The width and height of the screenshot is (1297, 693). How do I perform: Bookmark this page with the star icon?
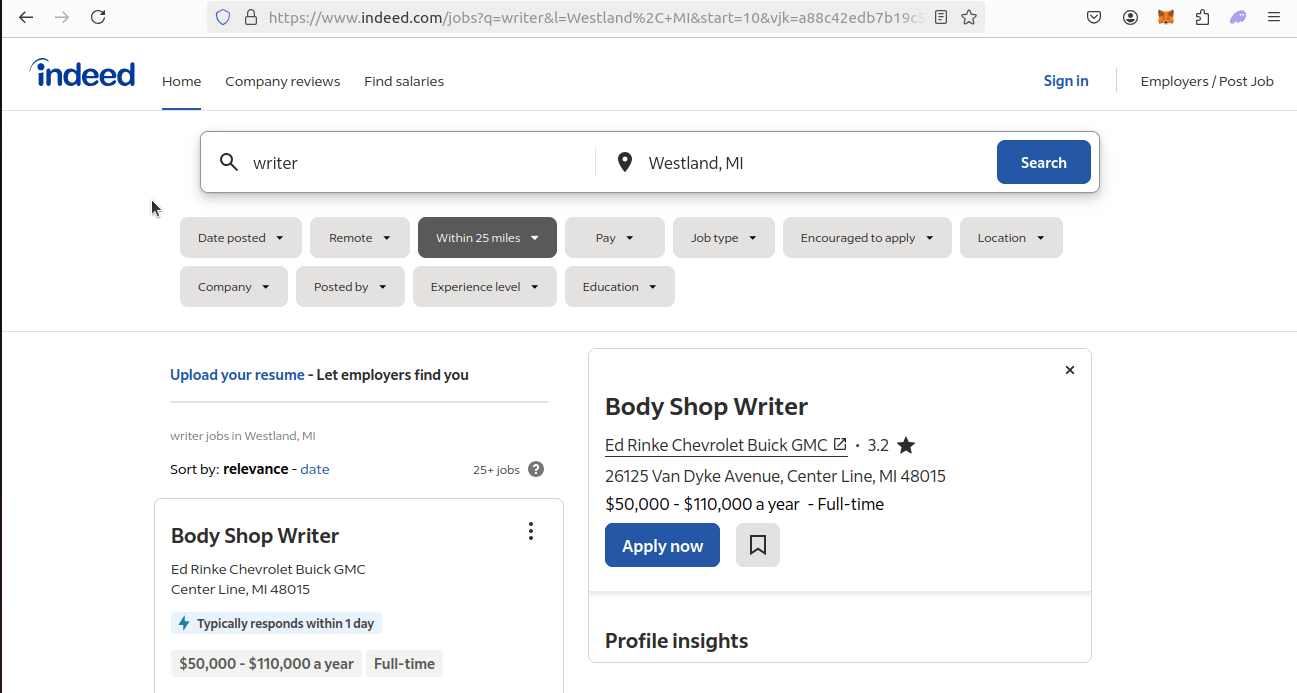[x=969, y=17]
